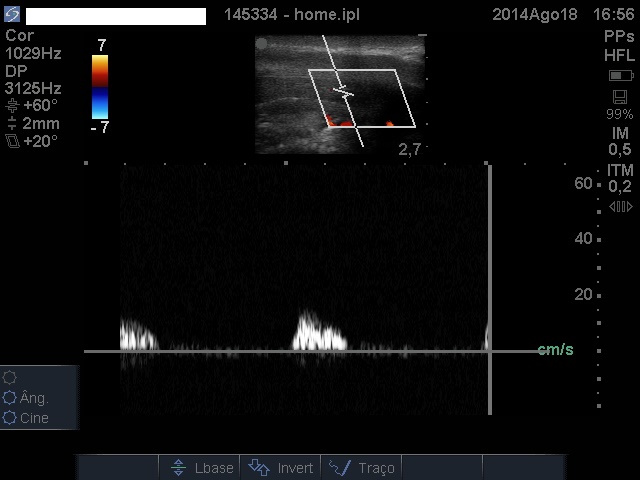Click the baseline arrows icon beside Lbase
This screenshot has width=640, height=480.
178,468
